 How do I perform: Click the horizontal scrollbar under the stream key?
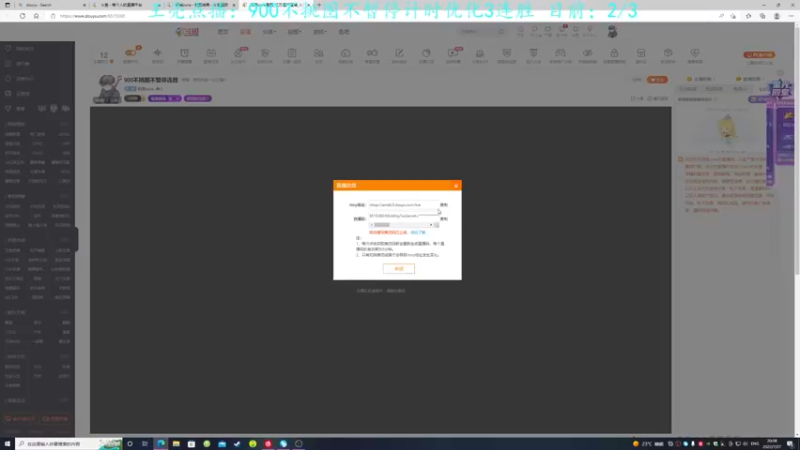[403, 225]
